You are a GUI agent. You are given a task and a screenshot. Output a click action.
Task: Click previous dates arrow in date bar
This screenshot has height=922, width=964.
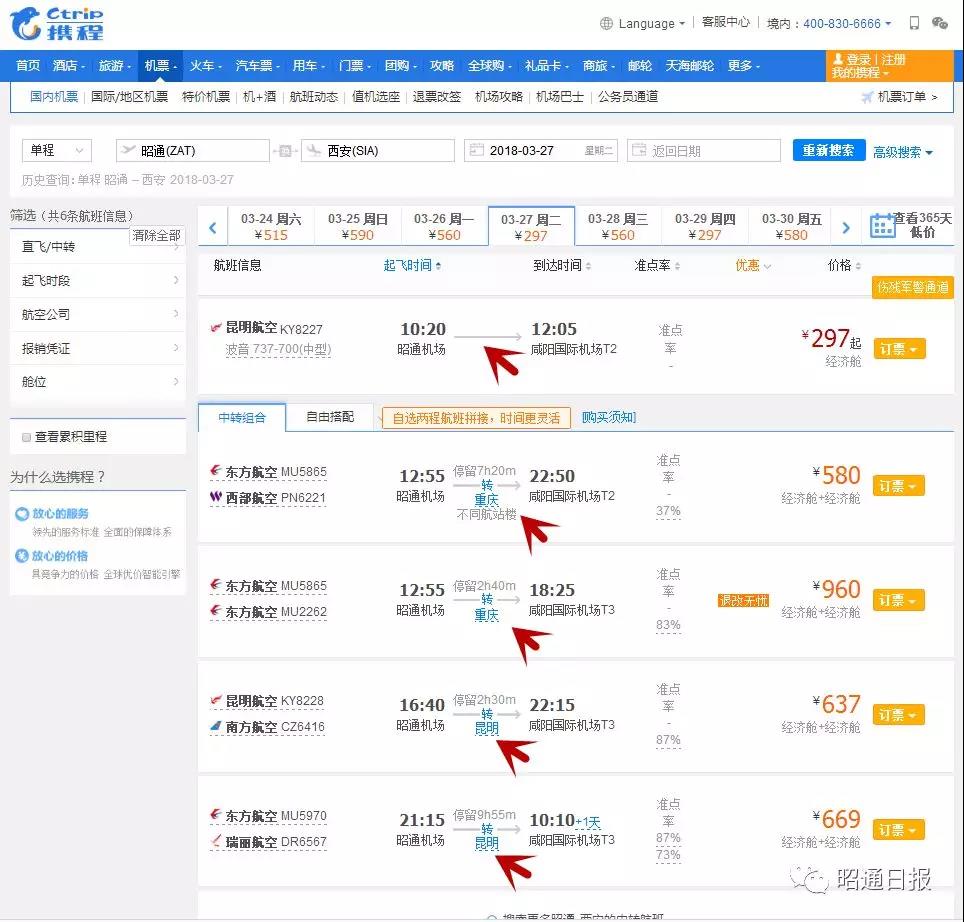pos(213,227)
